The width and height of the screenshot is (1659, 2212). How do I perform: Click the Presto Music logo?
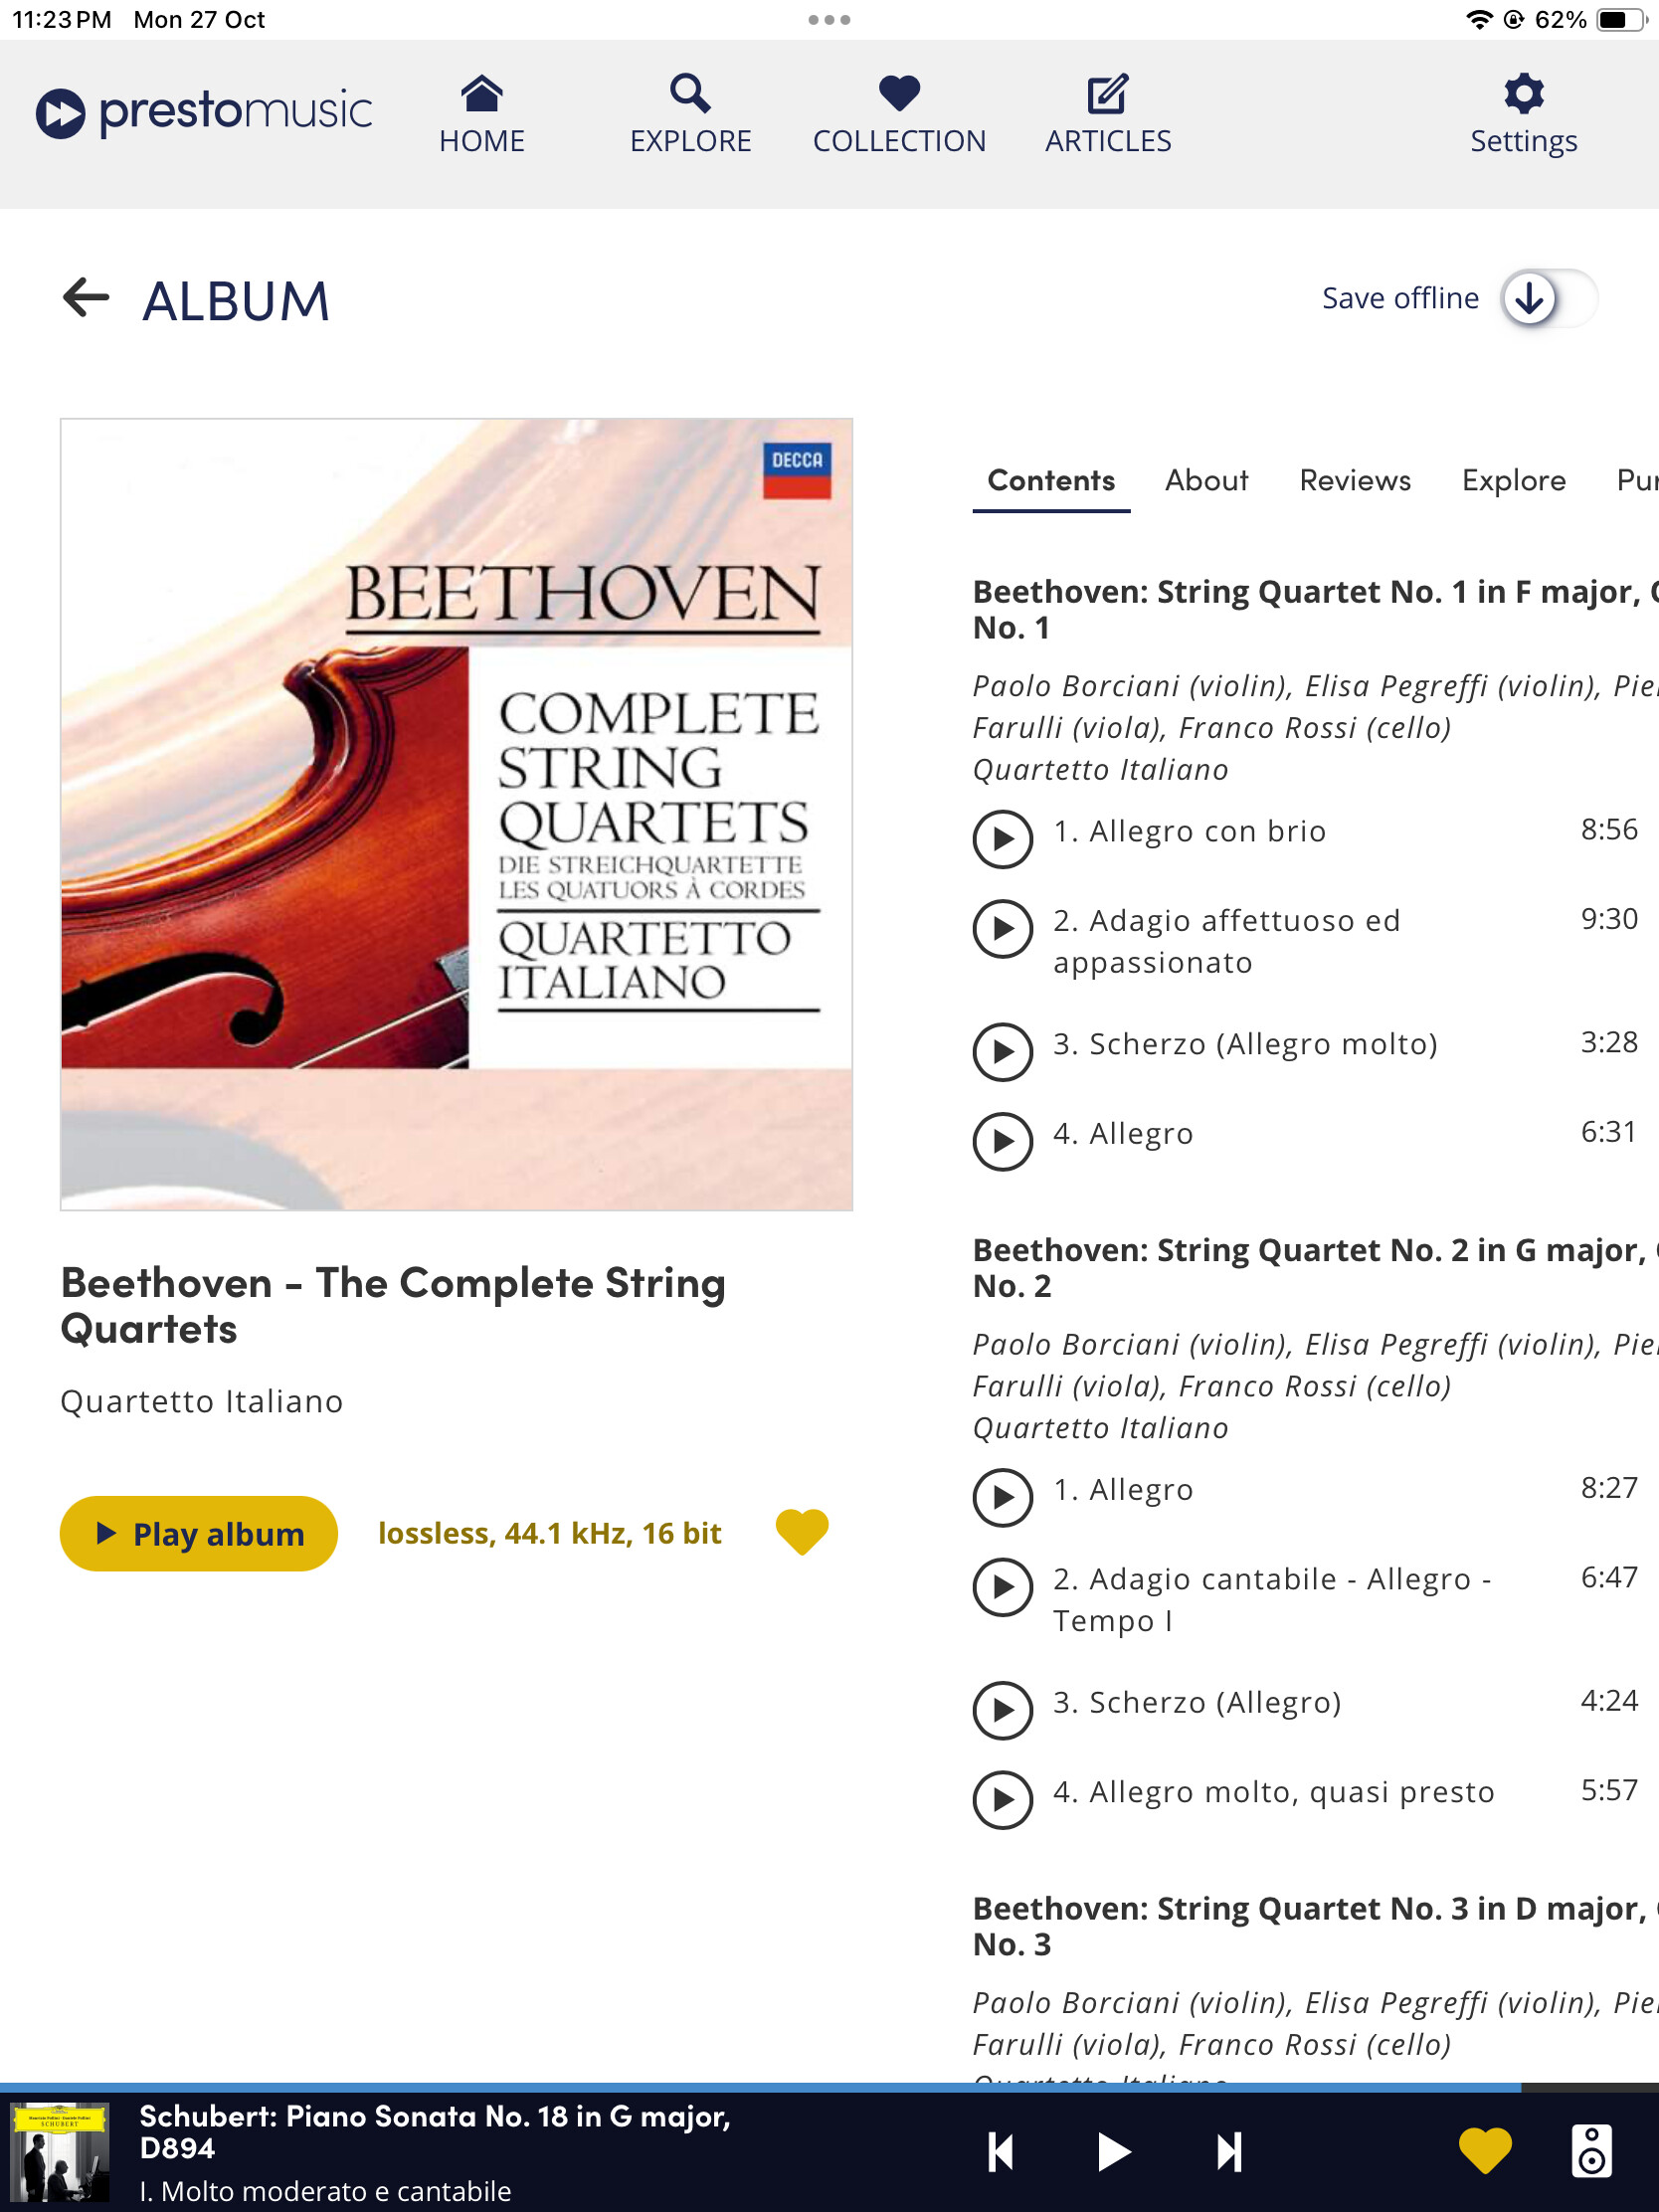tap(205, 112)
